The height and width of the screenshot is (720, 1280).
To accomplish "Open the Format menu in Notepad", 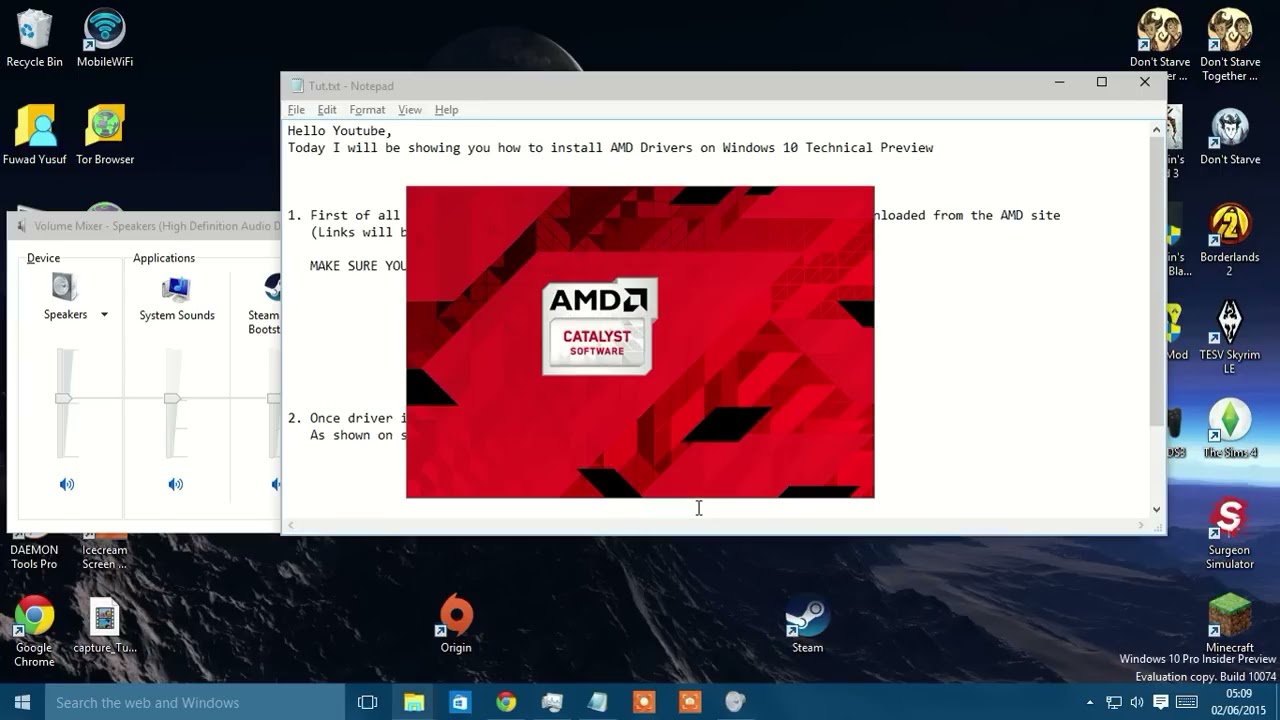I will [x=367, y=110].
